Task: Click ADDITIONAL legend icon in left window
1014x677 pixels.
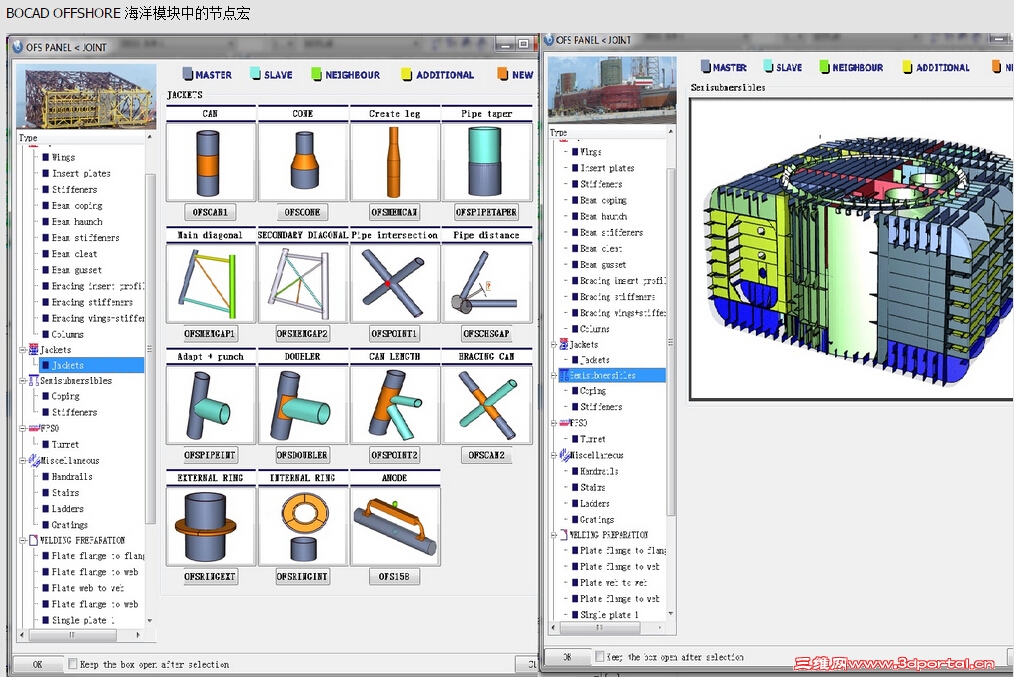Action: (406, 74)
